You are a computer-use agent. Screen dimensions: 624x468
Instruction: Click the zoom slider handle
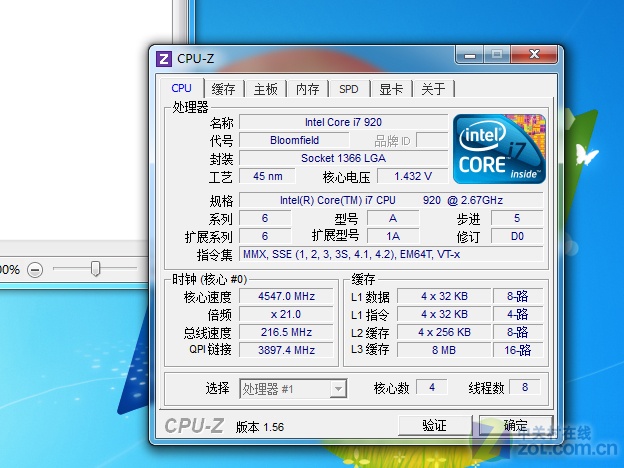(95, 268)
